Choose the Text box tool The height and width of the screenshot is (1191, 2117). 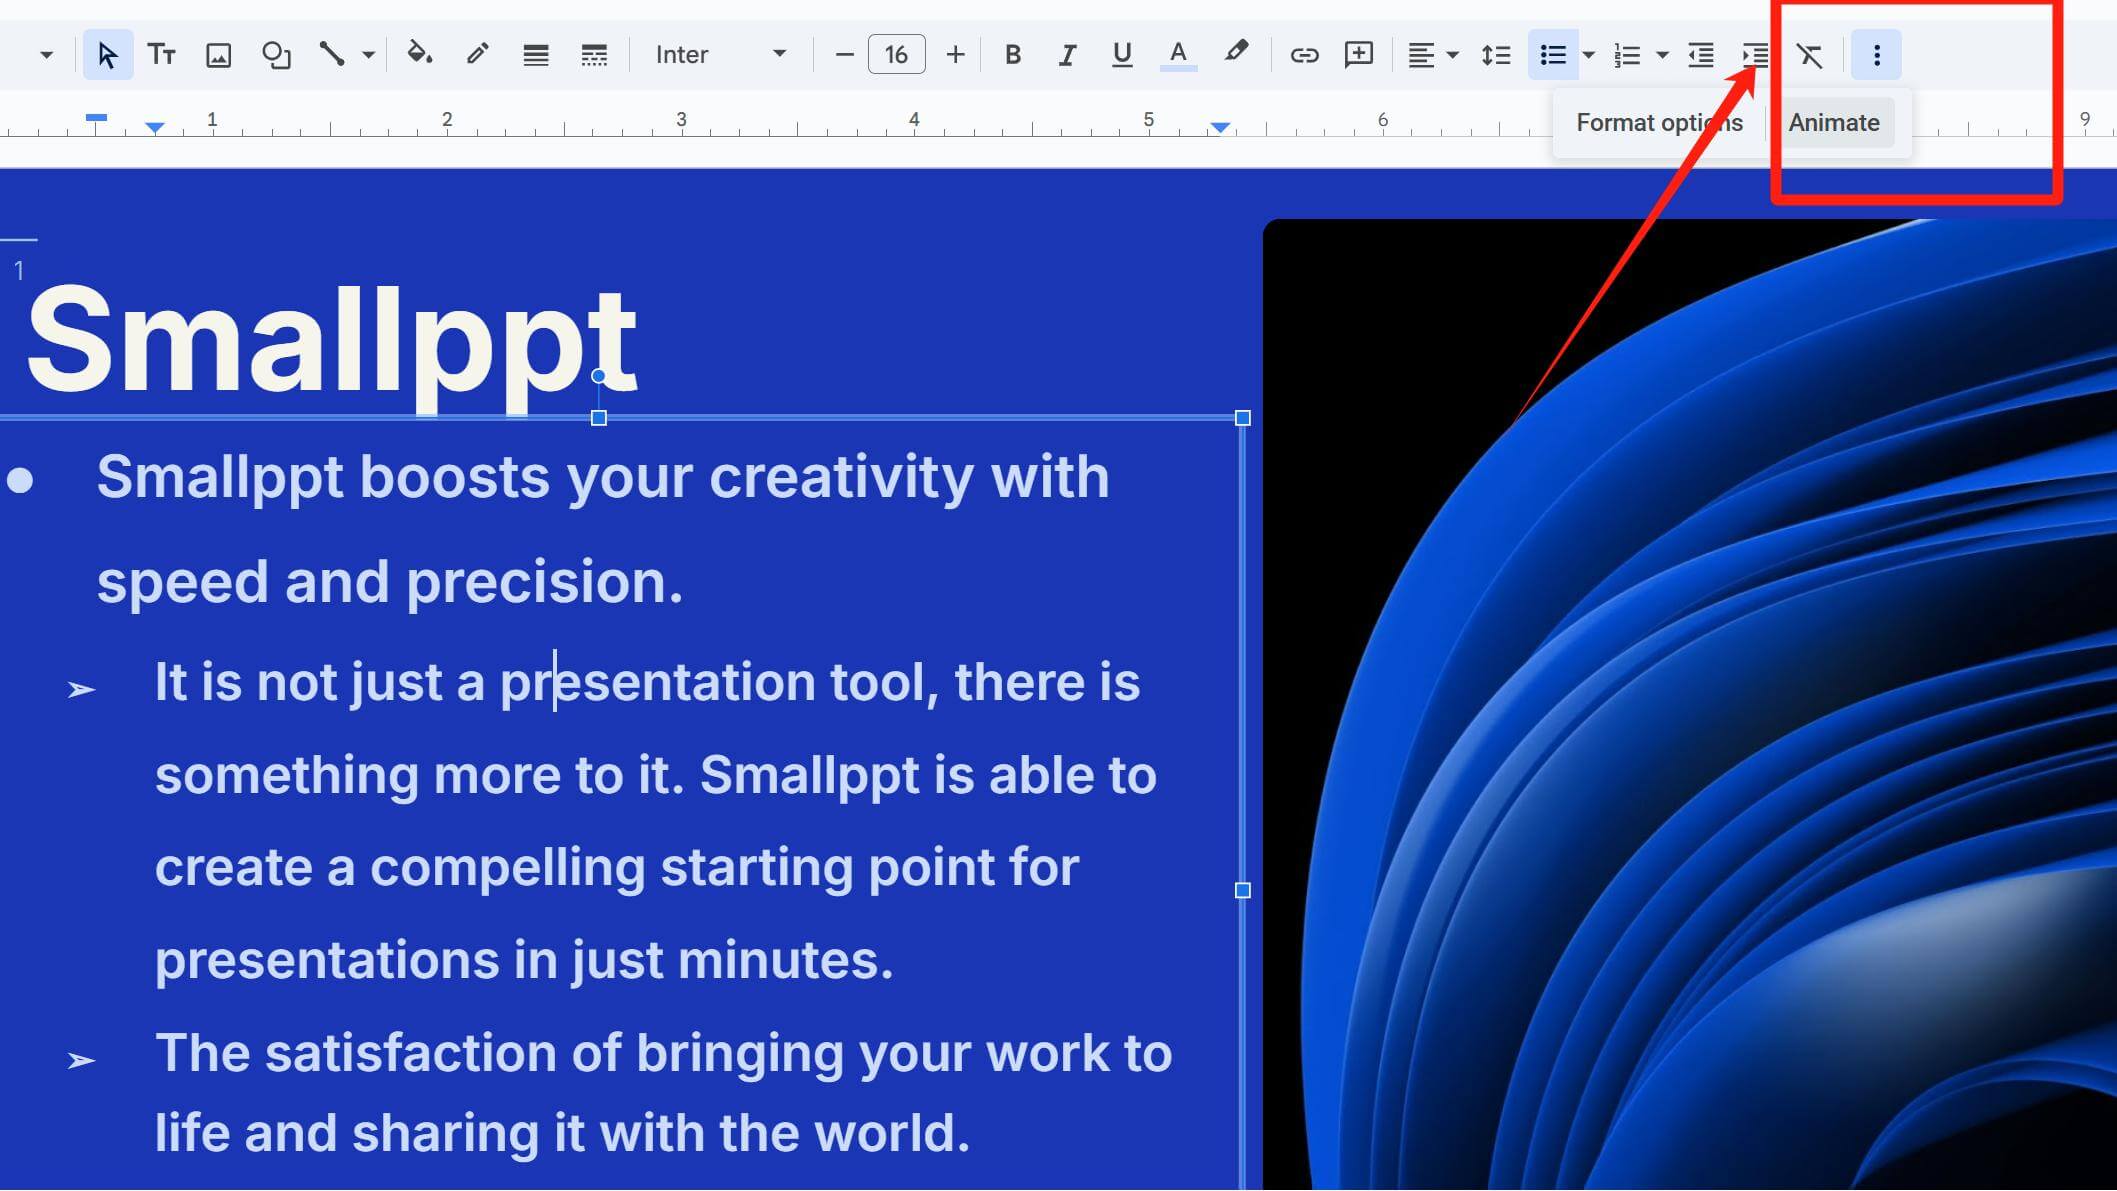162,54
